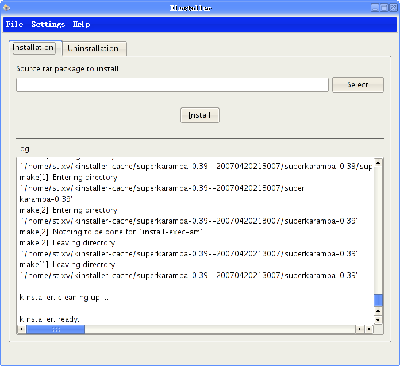Viewport: 400px width, 366px height.
Task: Minimize the Kinstaller window
Action: tap(375, 7)
